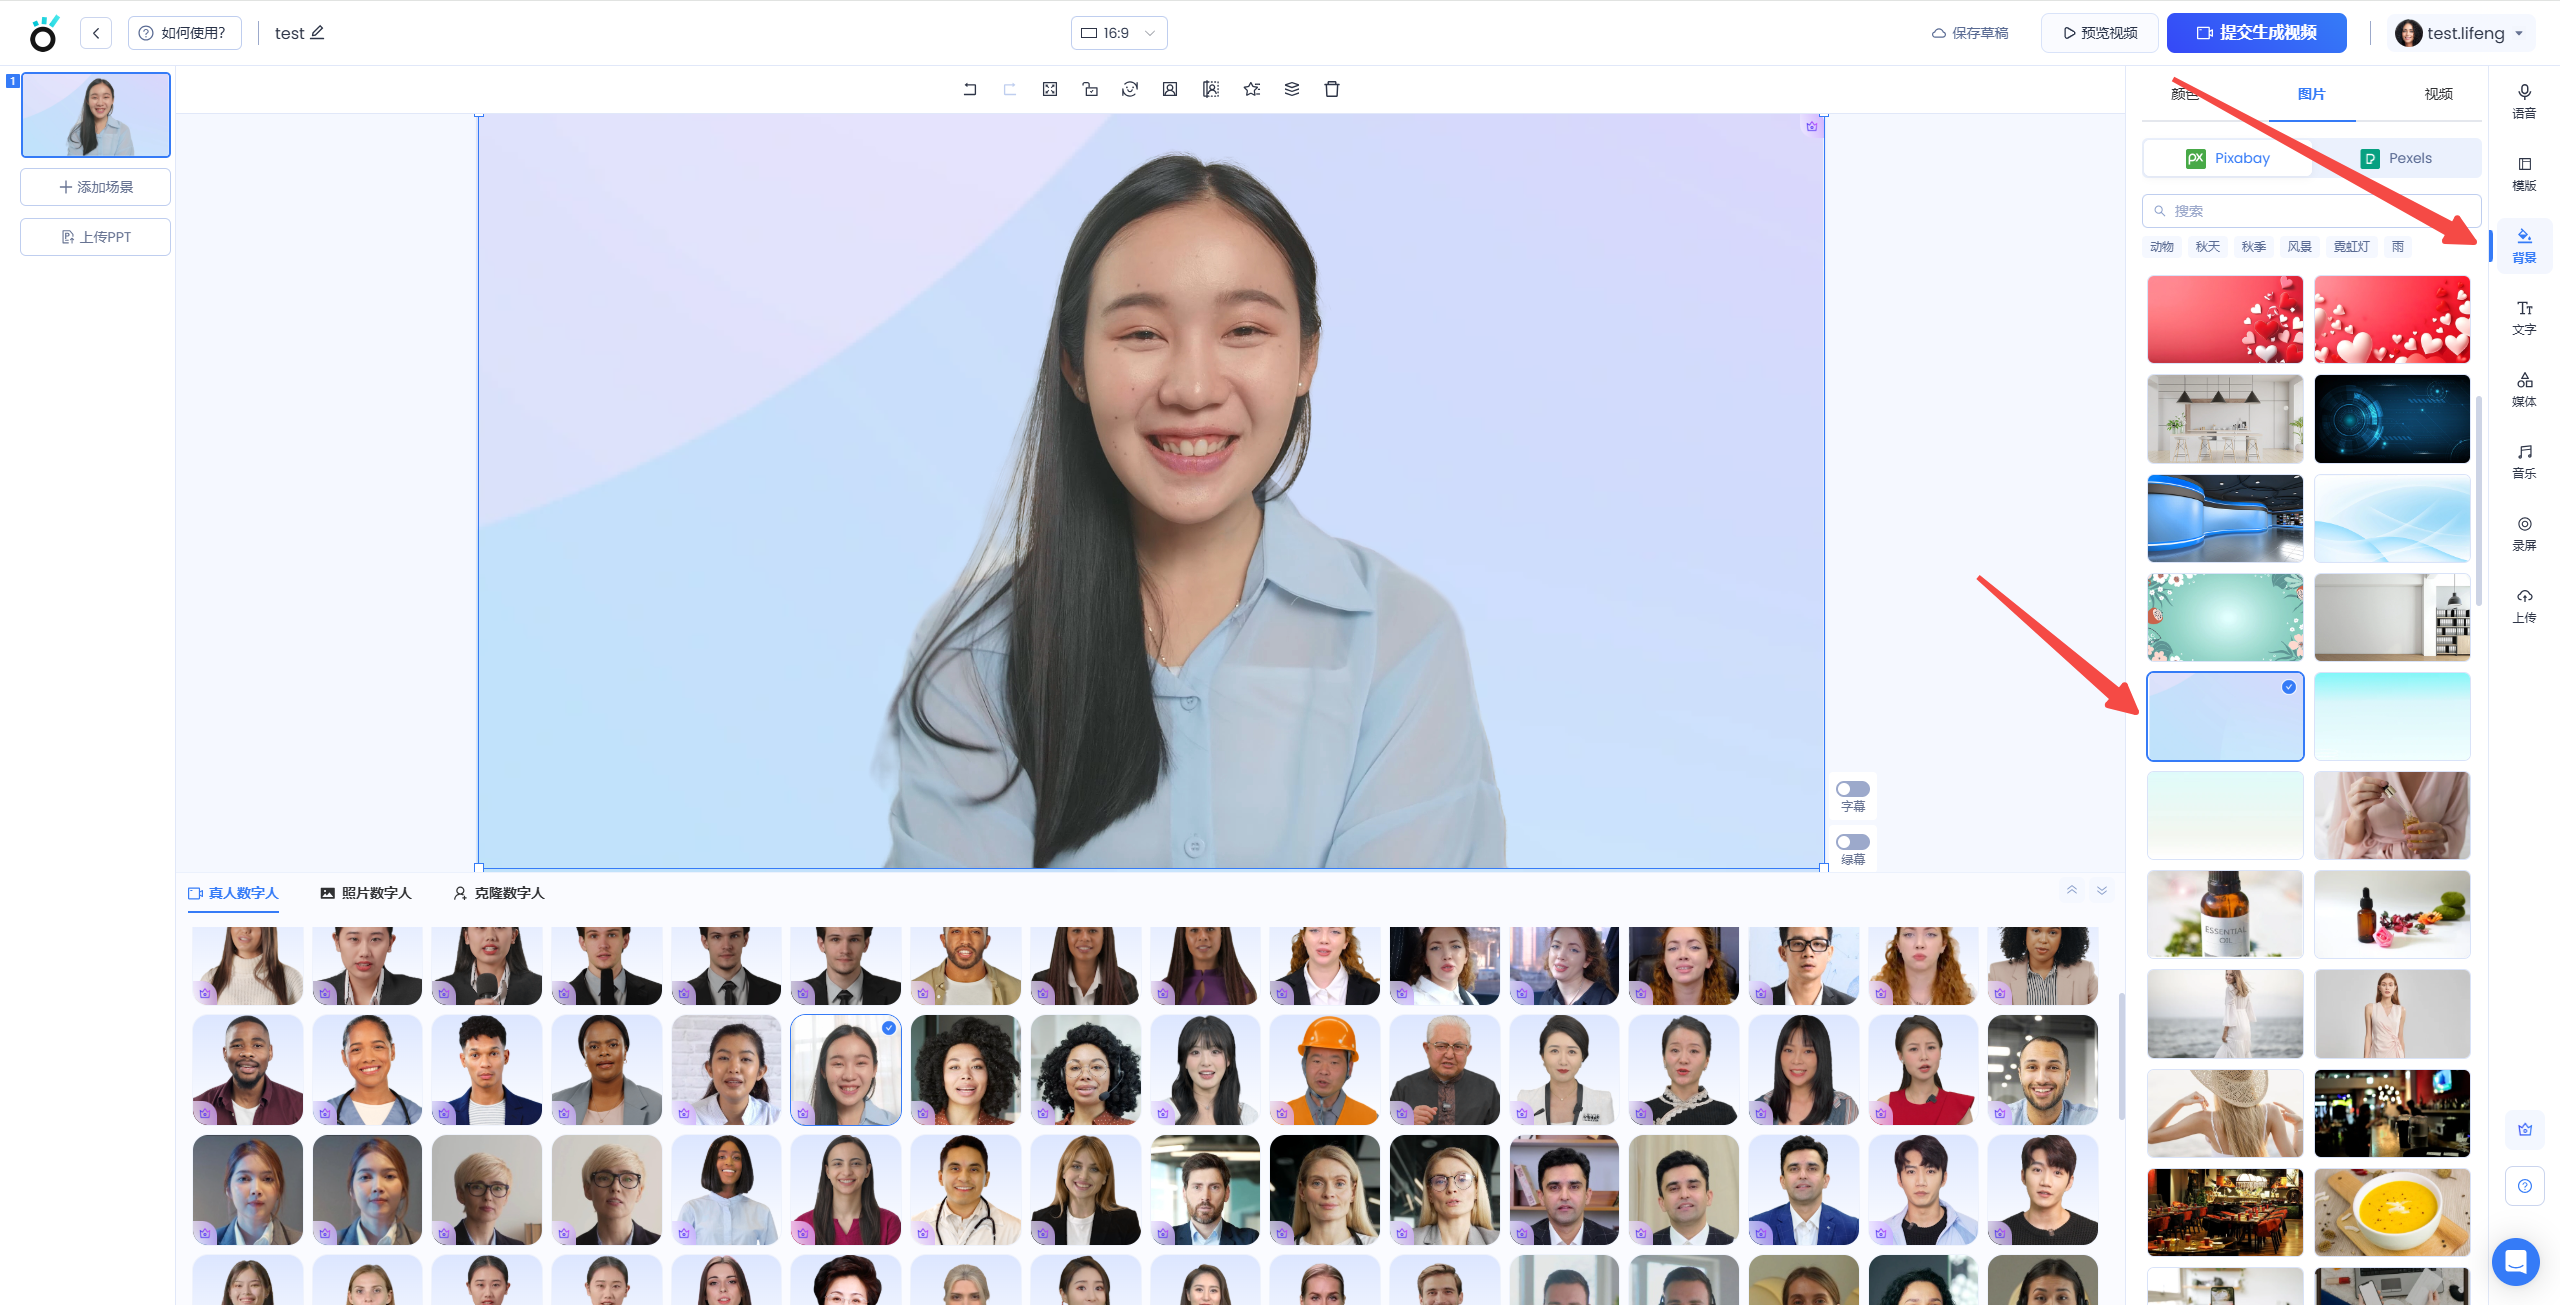The width and height of the screenshot is (2560, 1305).
Task: Expand the test.lifeng account menu
Action: 2462,33
